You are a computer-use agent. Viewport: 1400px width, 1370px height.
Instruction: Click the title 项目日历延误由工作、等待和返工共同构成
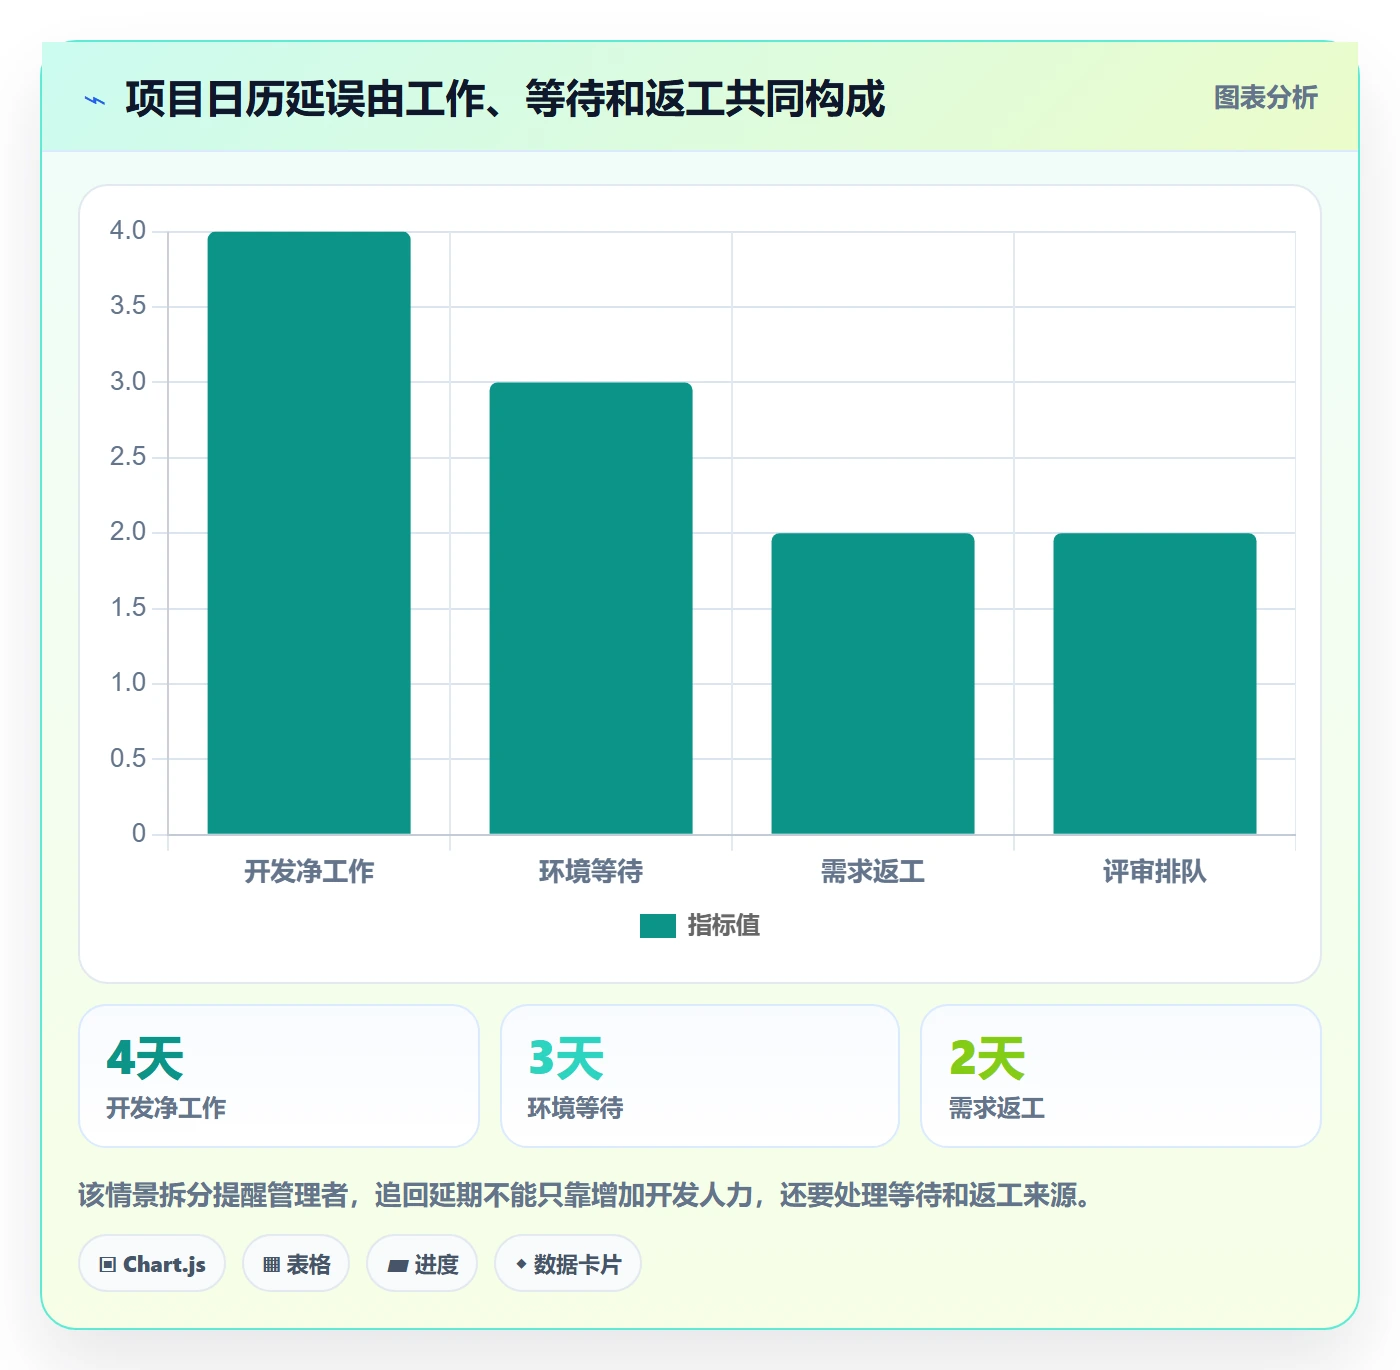505,100
